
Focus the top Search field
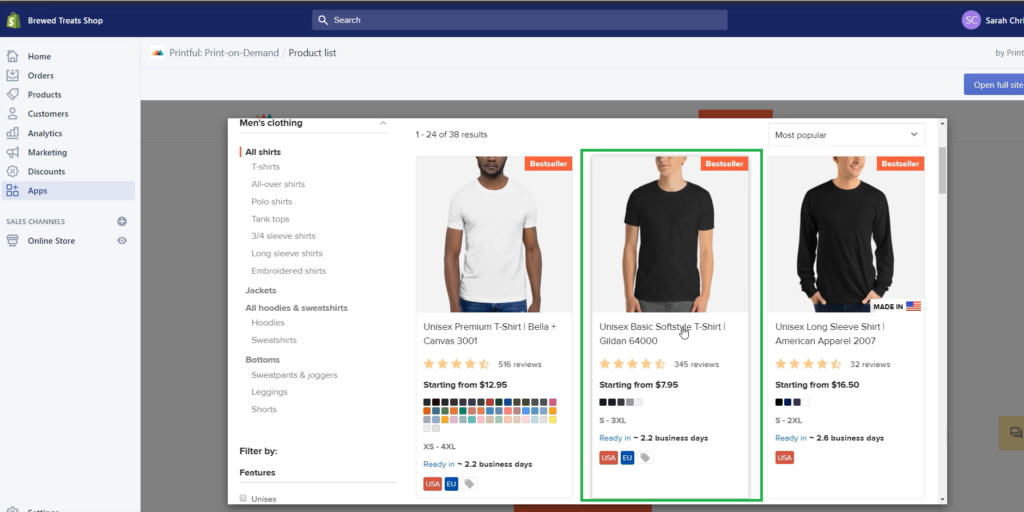[519, 20]
